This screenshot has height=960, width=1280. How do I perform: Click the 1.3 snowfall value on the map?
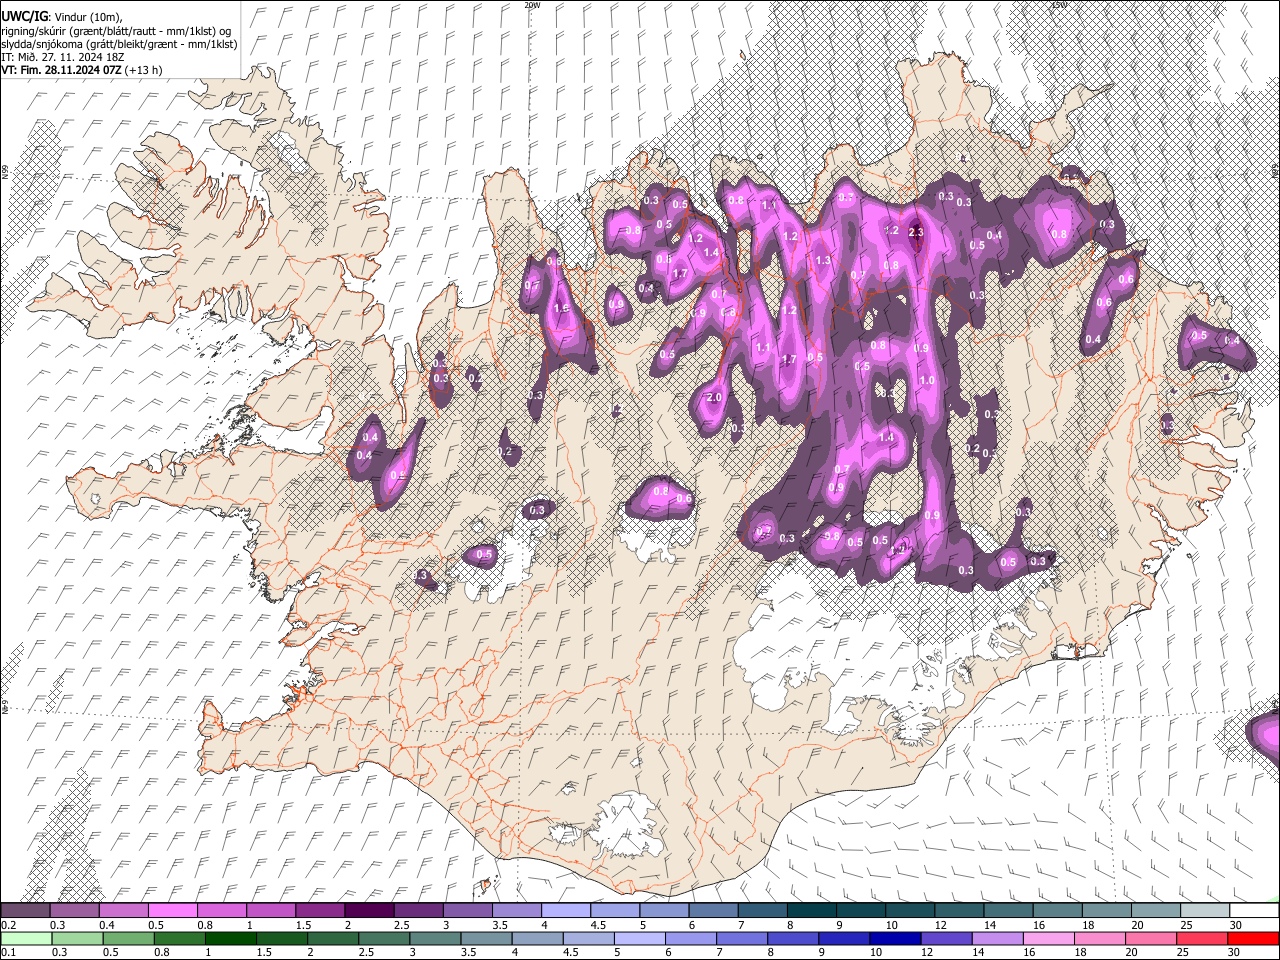tap(823, 260)
